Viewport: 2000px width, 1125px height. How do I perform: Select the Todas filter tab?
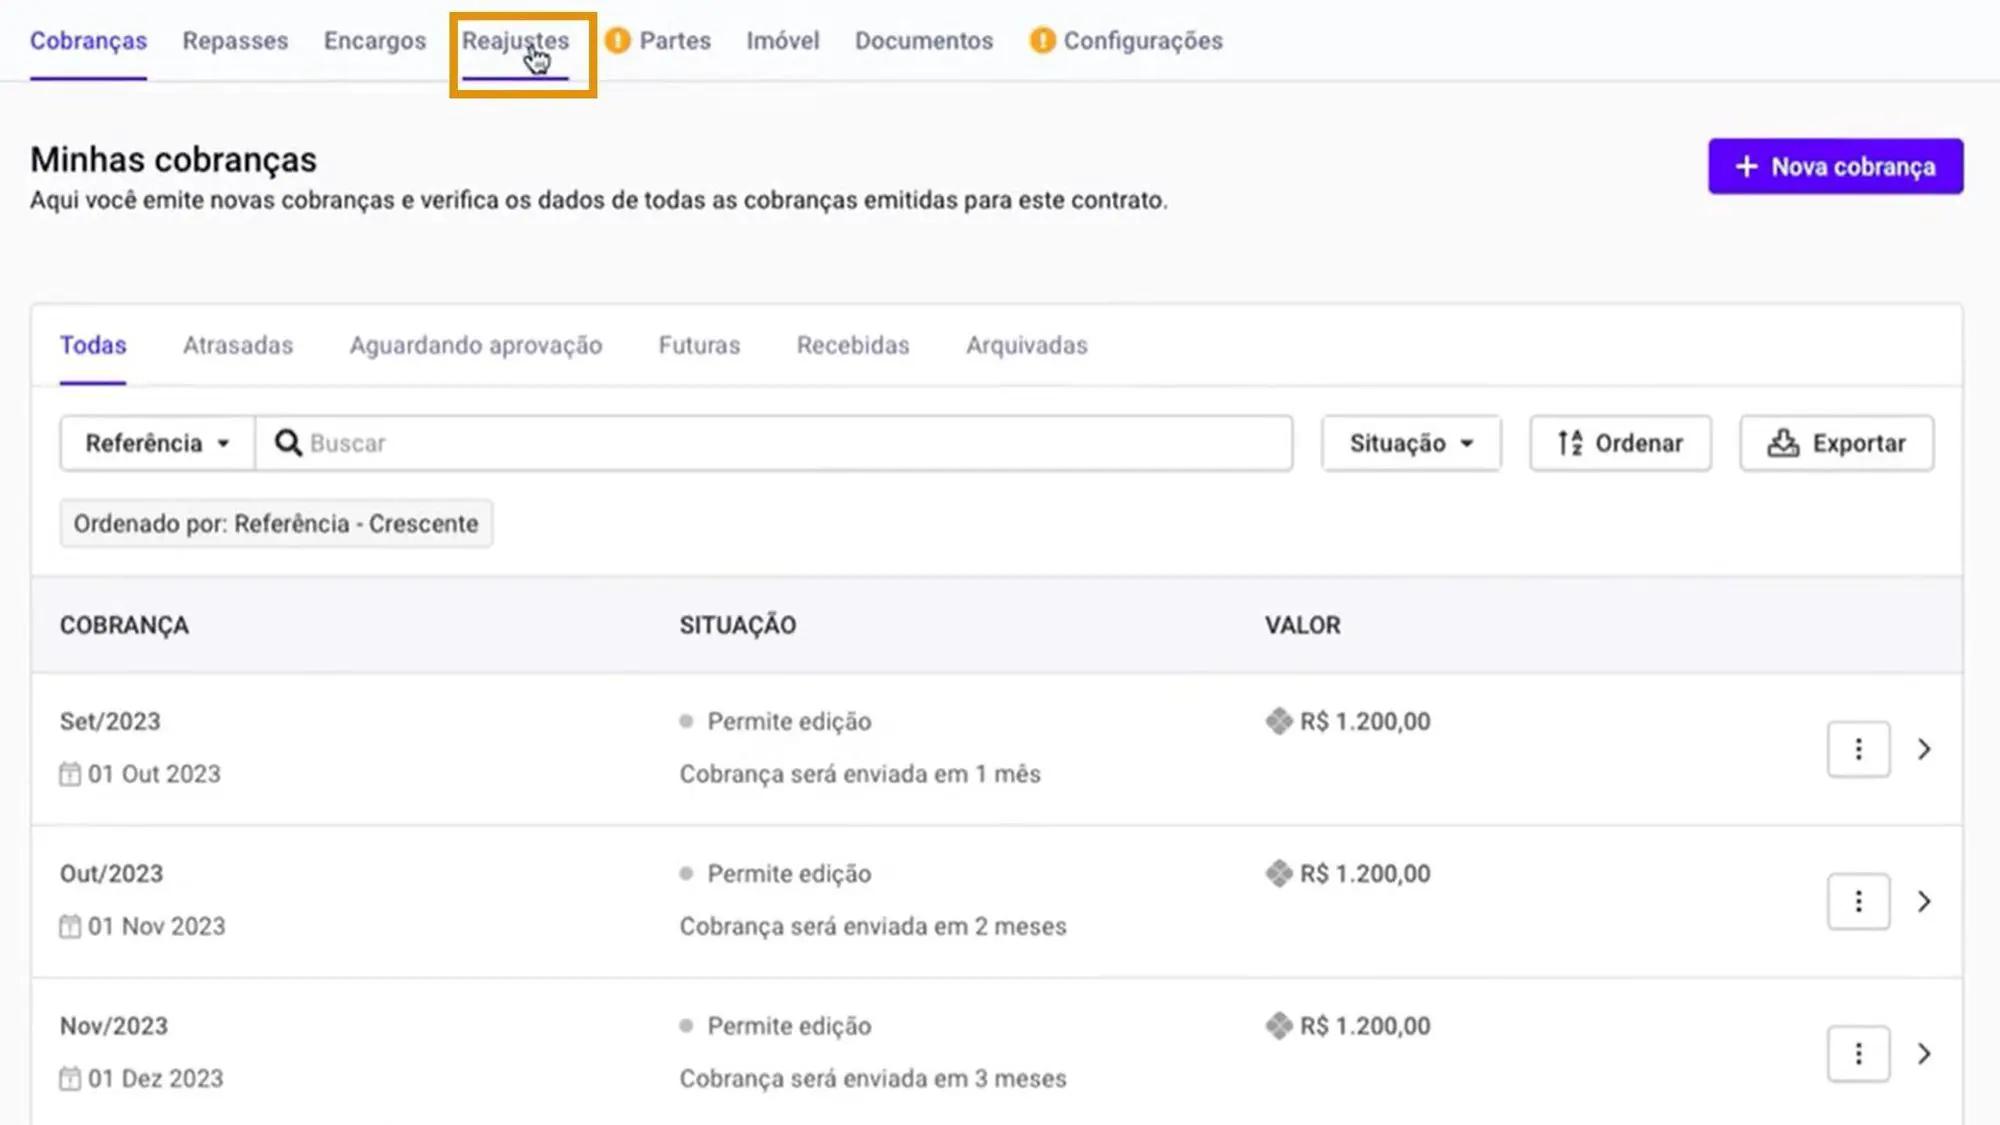(x=93, y=345)
